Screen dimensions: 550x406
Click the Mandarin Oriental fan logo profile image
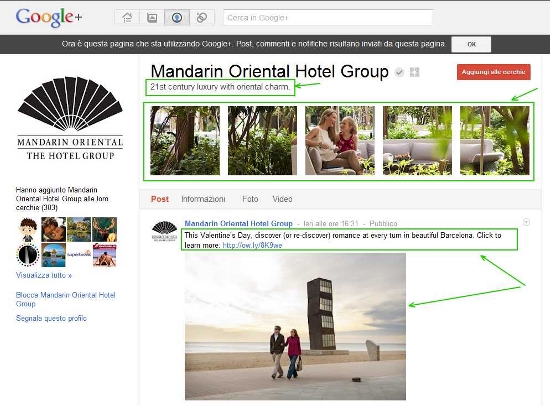tap(70, 118)
